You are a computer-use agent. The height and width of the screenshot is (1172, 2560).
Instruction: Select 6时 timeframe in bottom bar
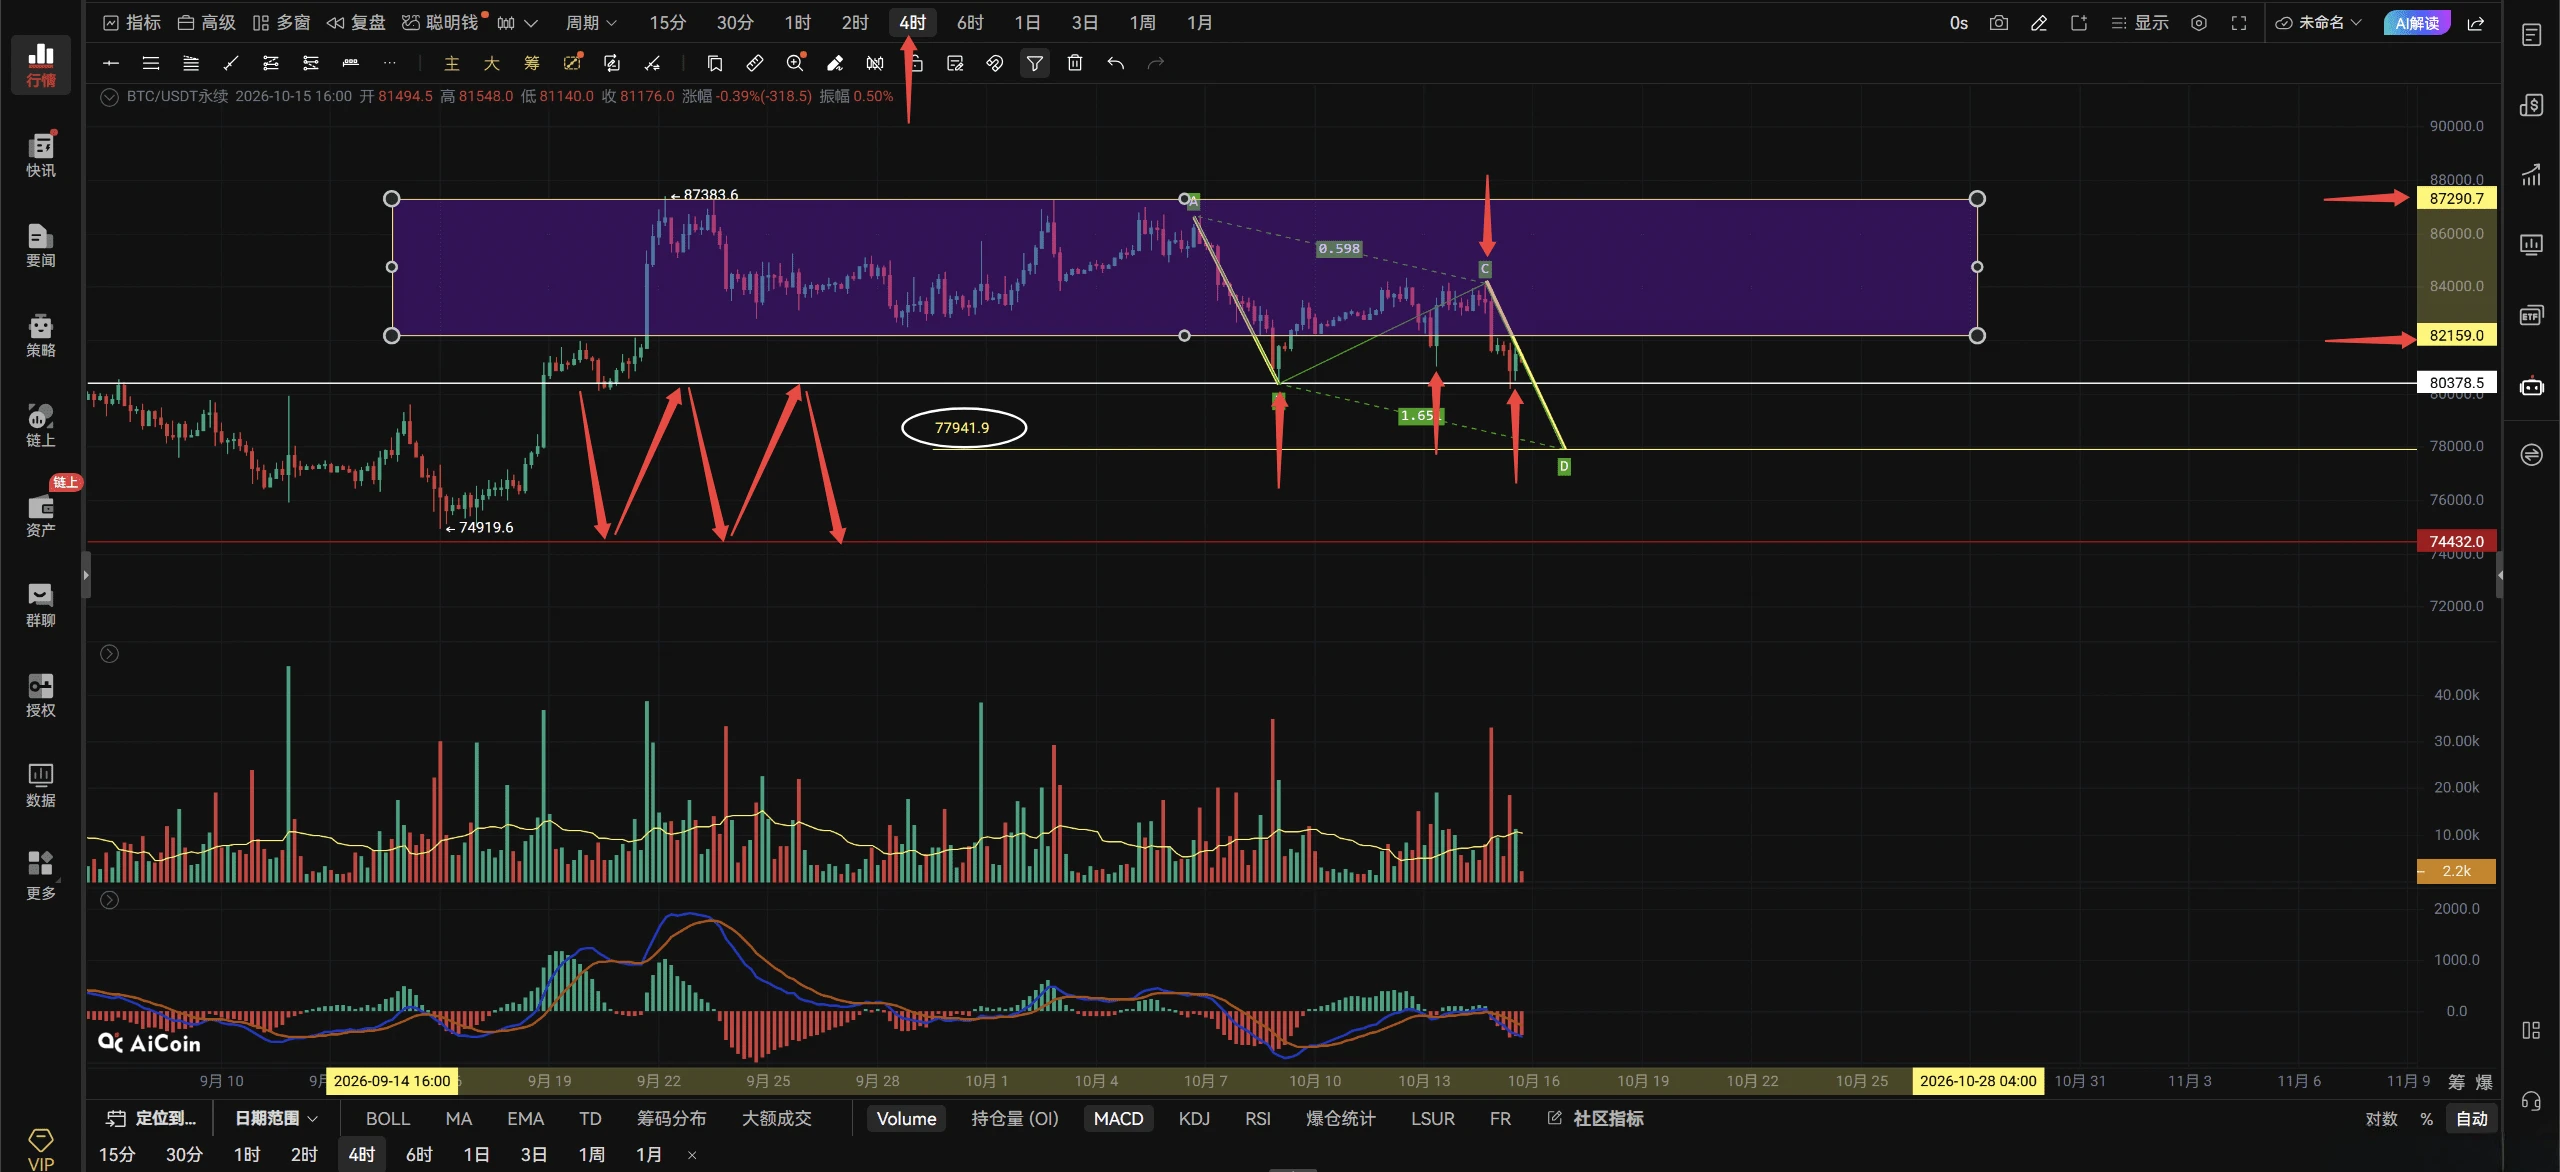pyautogui.click(x=419, y=1155)
